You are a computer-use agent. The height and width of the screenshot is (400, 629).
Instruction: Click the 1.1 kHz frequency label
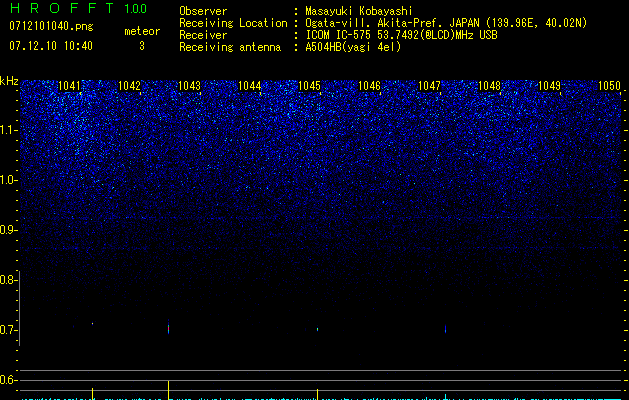pyautogui.click(x=9, y=130)
